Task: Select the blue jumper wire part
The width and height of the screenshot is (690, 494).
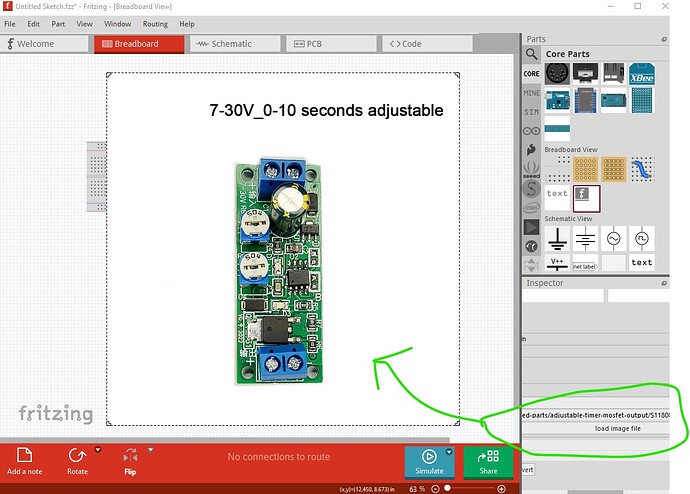Action: (642, 169)
